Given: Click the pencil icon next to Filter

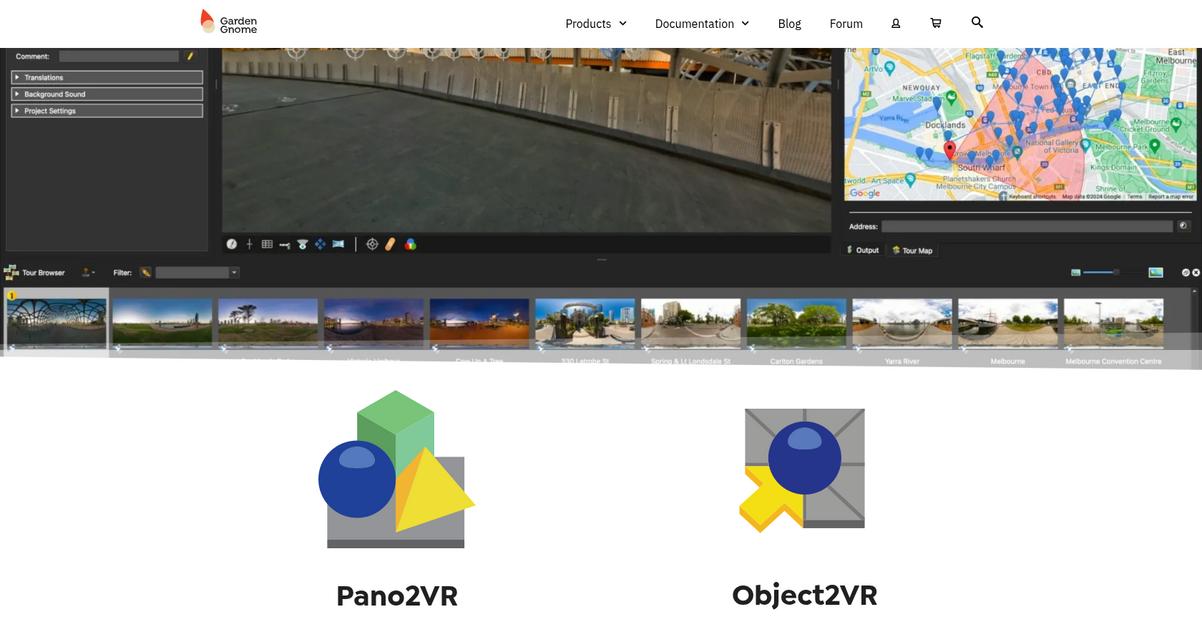Looking at the screenshot, I should pos(146,272).
